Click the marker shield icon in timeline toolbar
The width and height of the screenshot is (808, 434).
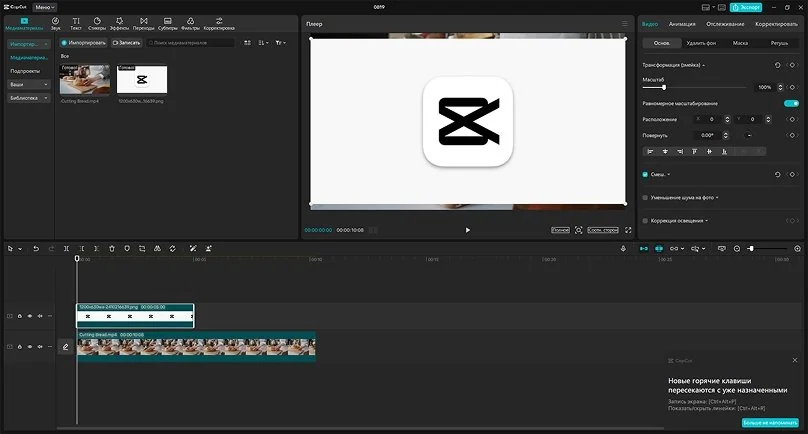[x=127, y=248]
